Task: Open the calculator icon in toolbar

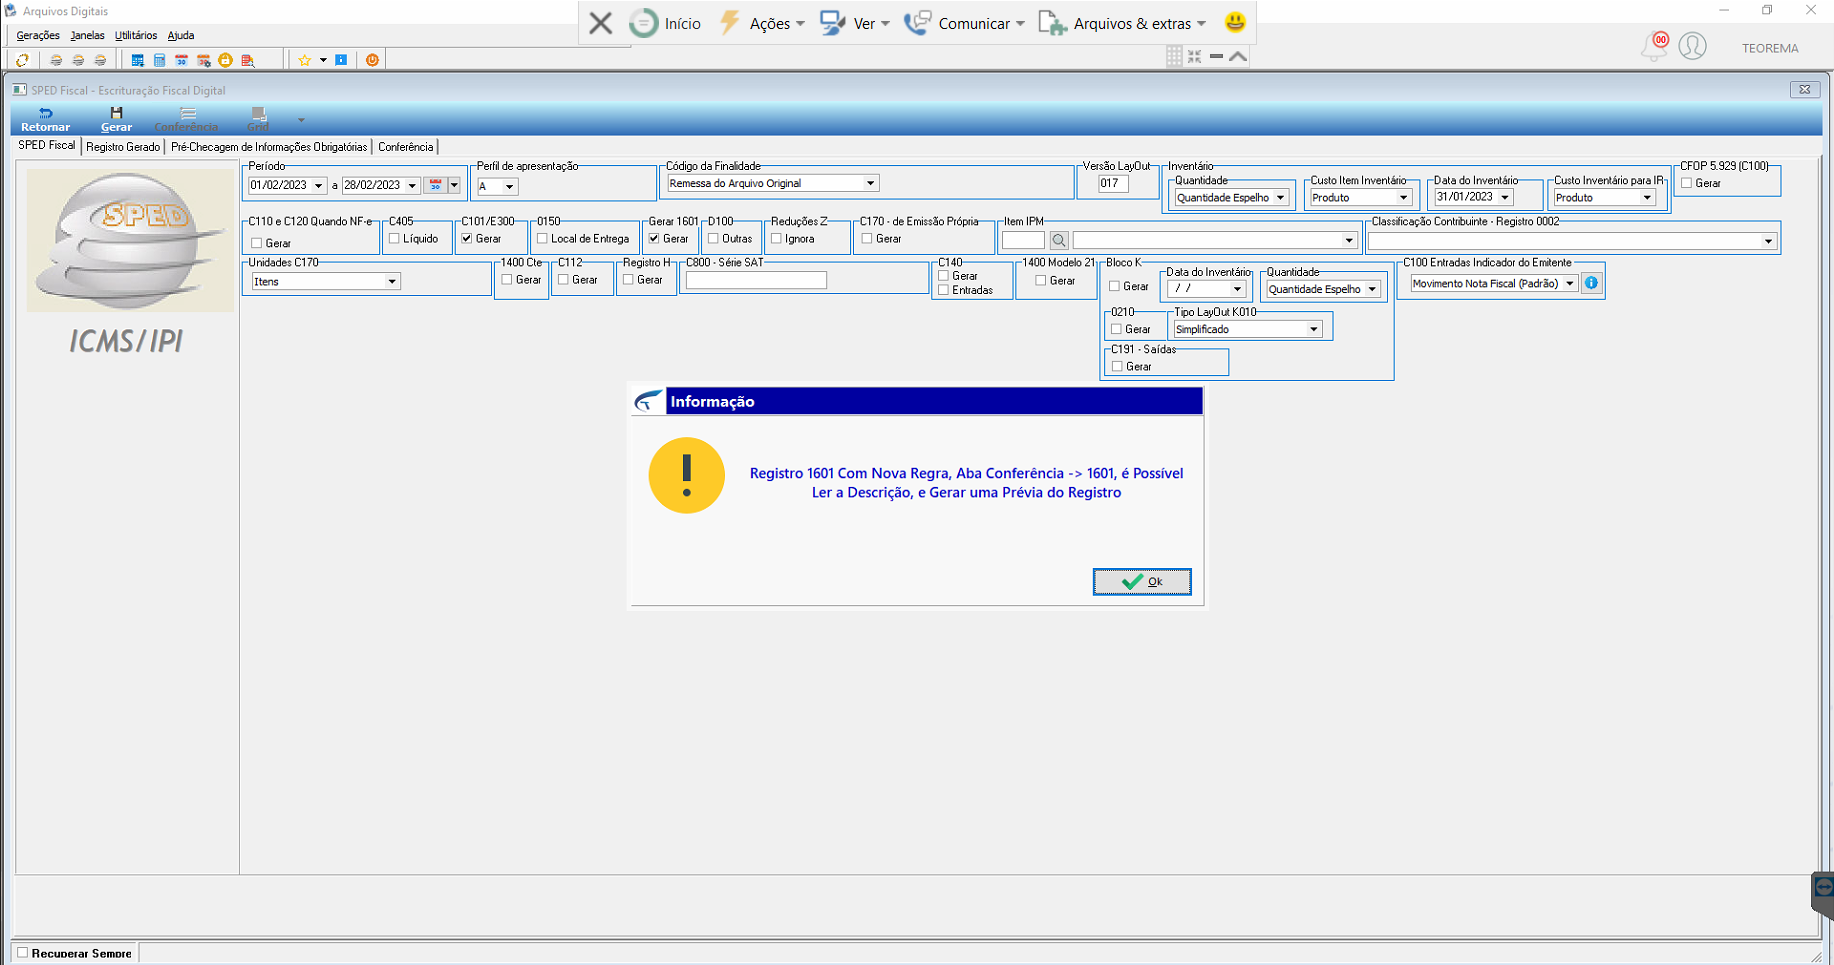Action: pyautogui.click(x=159, y=60)
